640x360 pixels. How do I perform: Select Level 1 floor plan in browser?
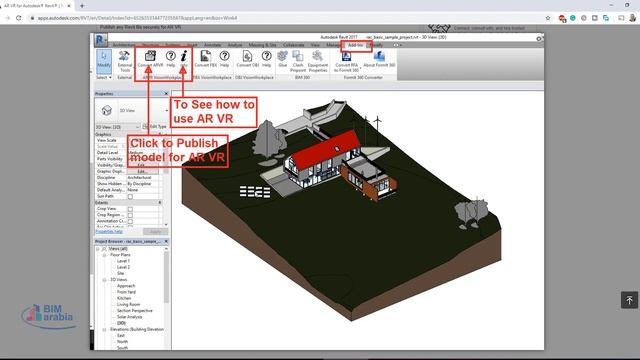click(123, 261)
